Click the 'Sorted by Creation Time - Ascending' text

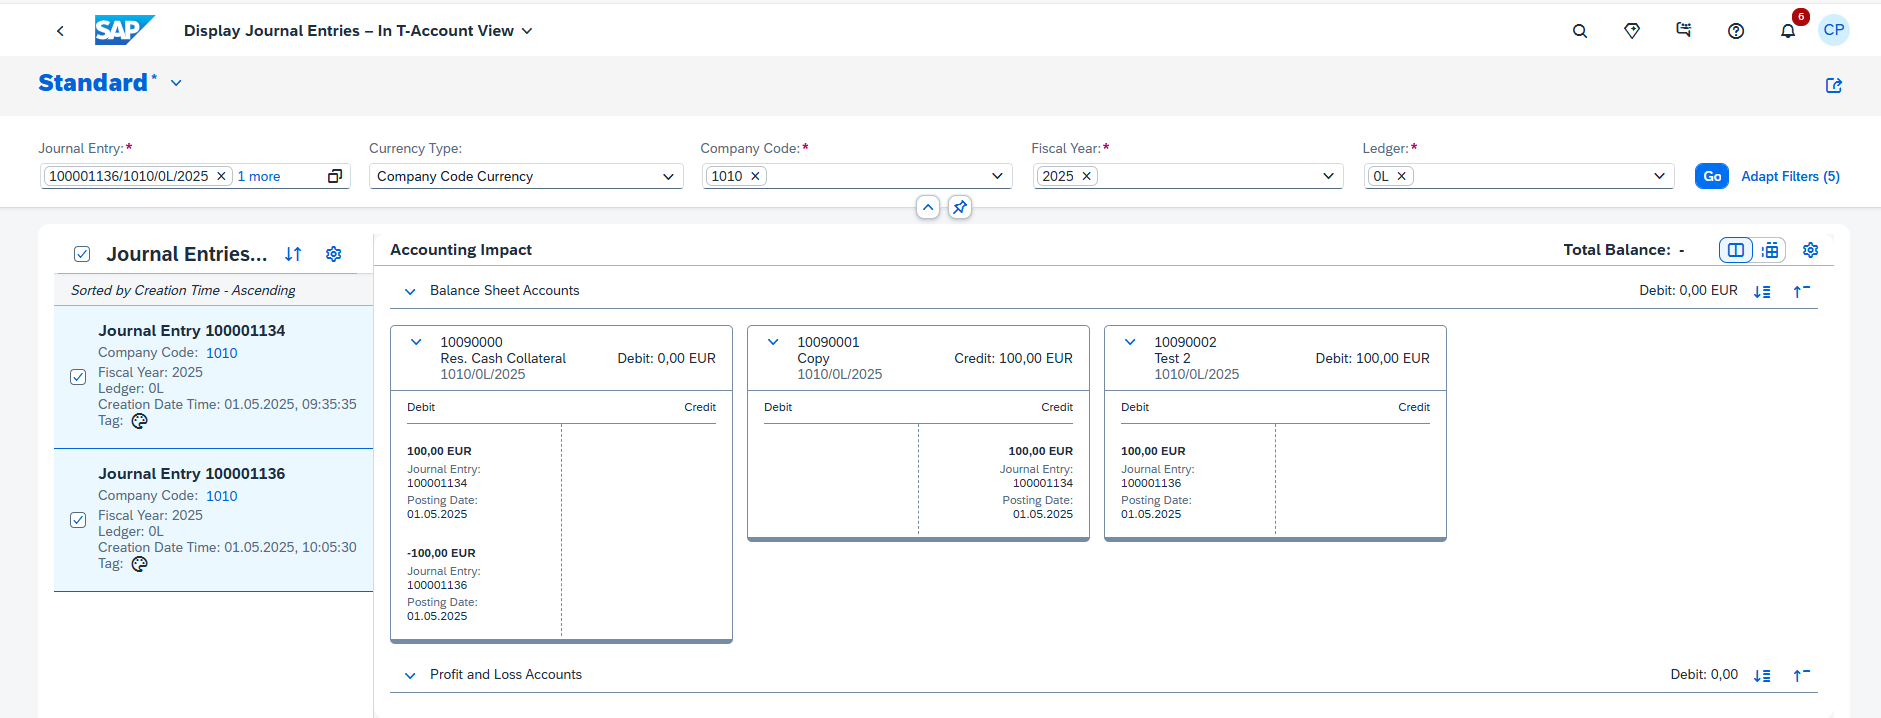coord(183,291)
